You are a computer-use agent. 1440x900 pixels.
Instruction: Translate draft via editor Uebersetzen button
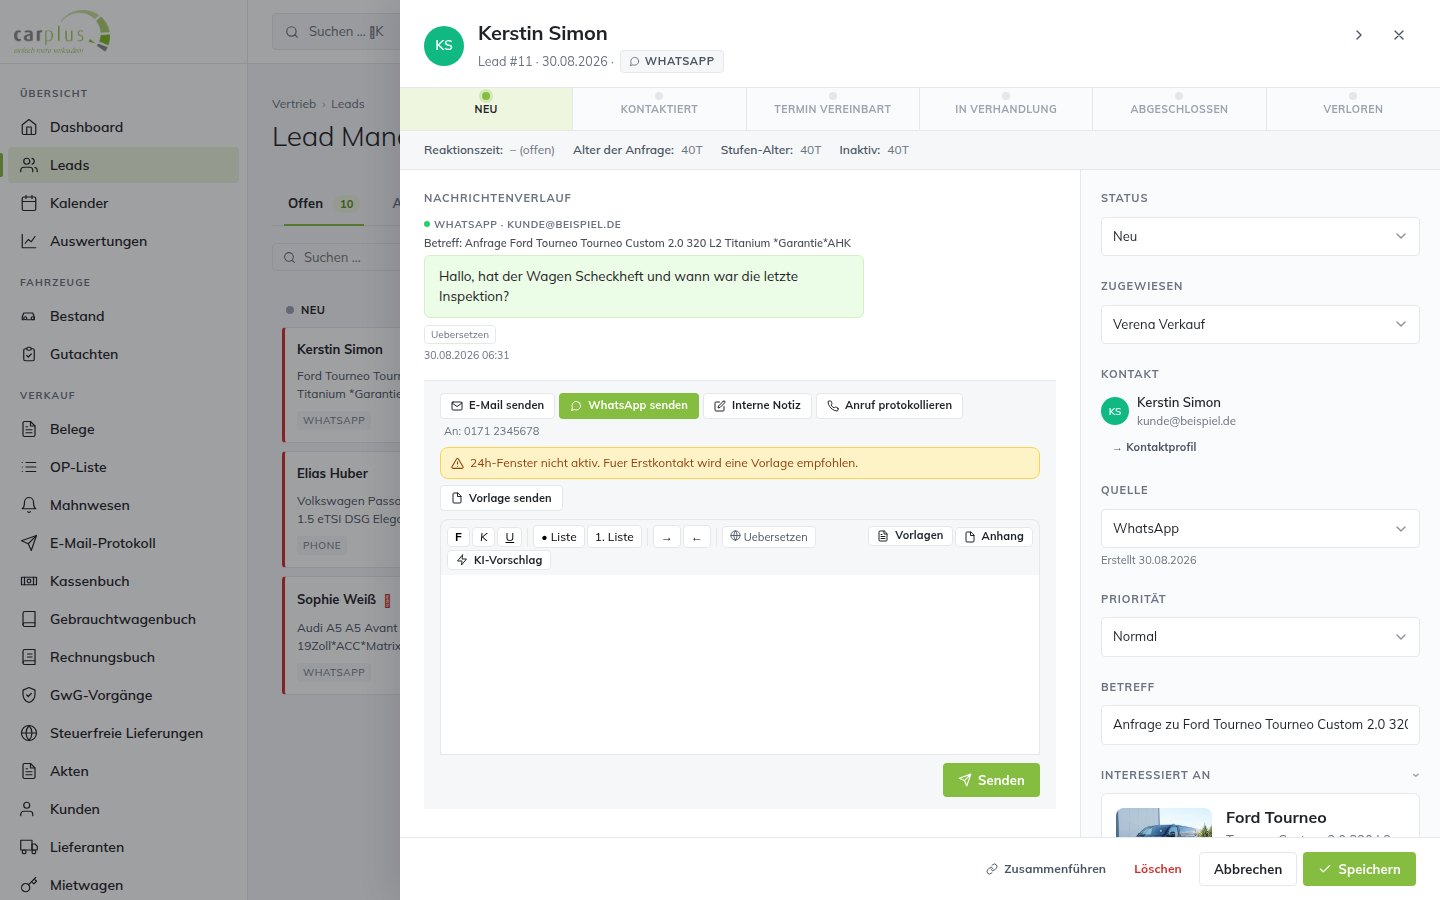[x=769, y=537]
